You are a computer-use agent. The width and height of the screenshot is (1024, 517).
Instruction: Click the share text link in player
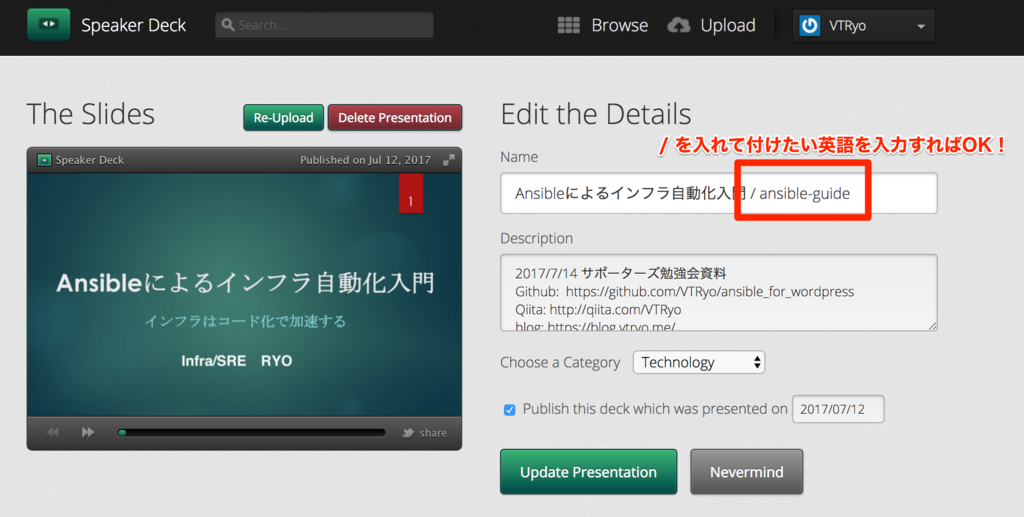coord(433,433)
